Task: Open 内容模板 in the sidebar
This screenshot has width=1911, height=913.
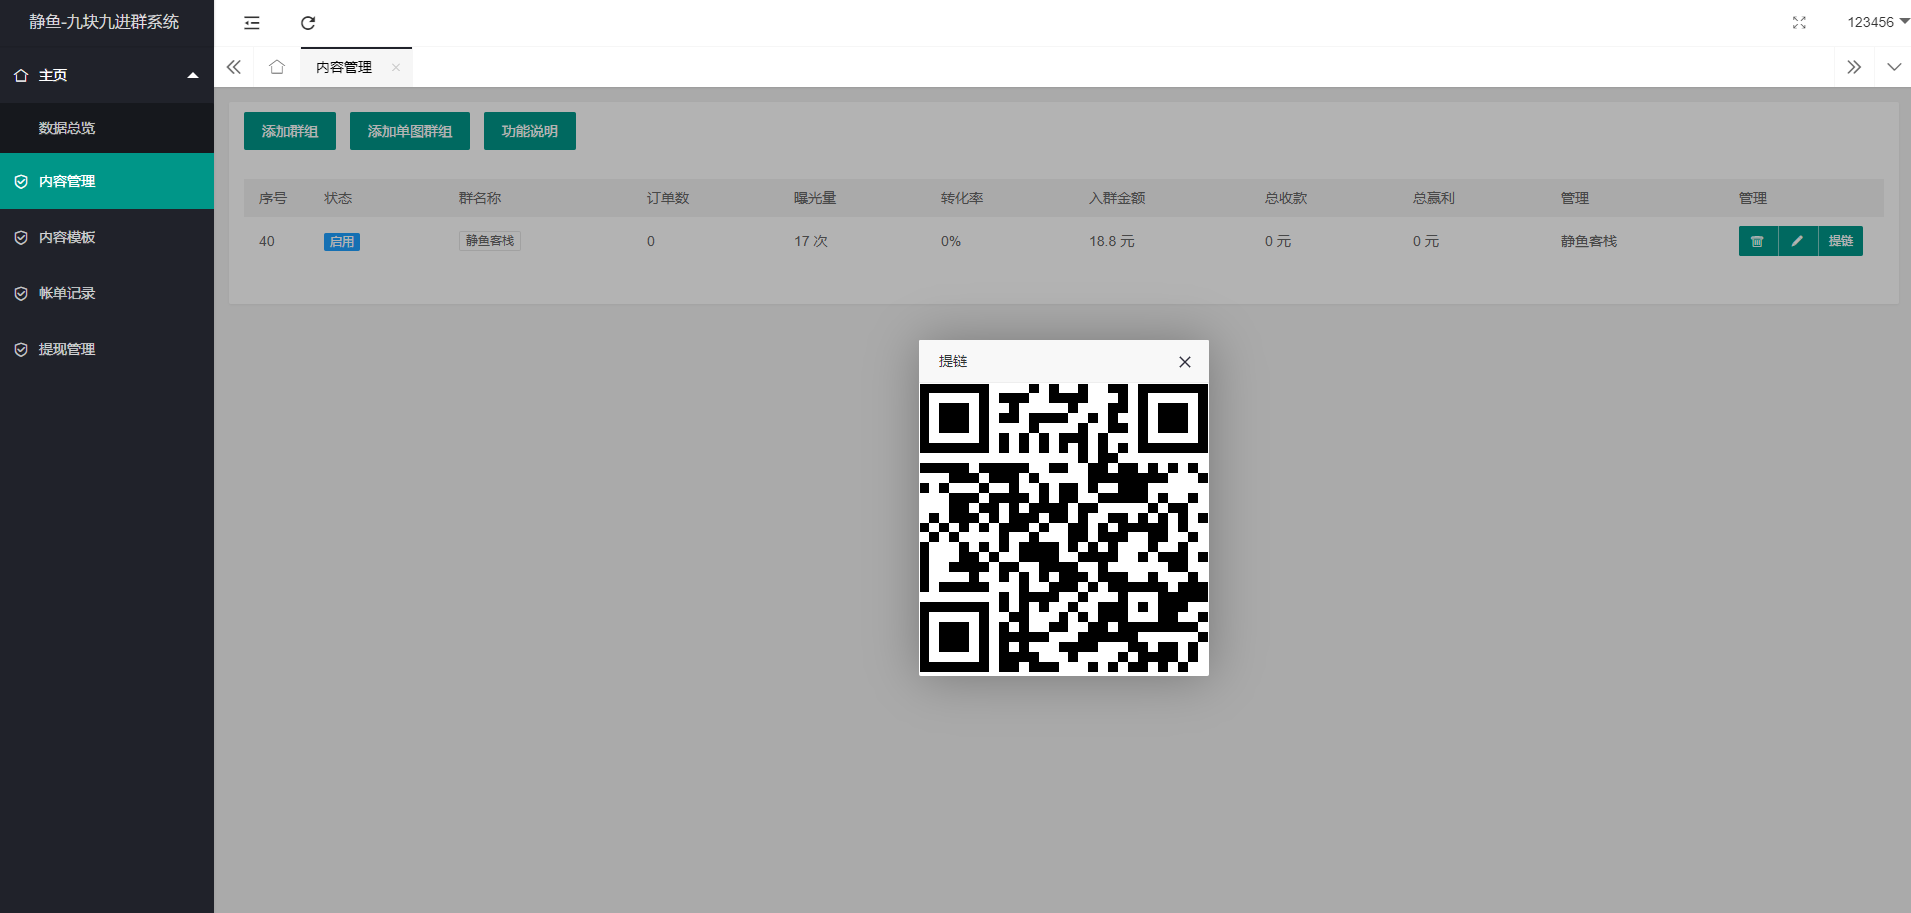Action: (x=107, y=237)
